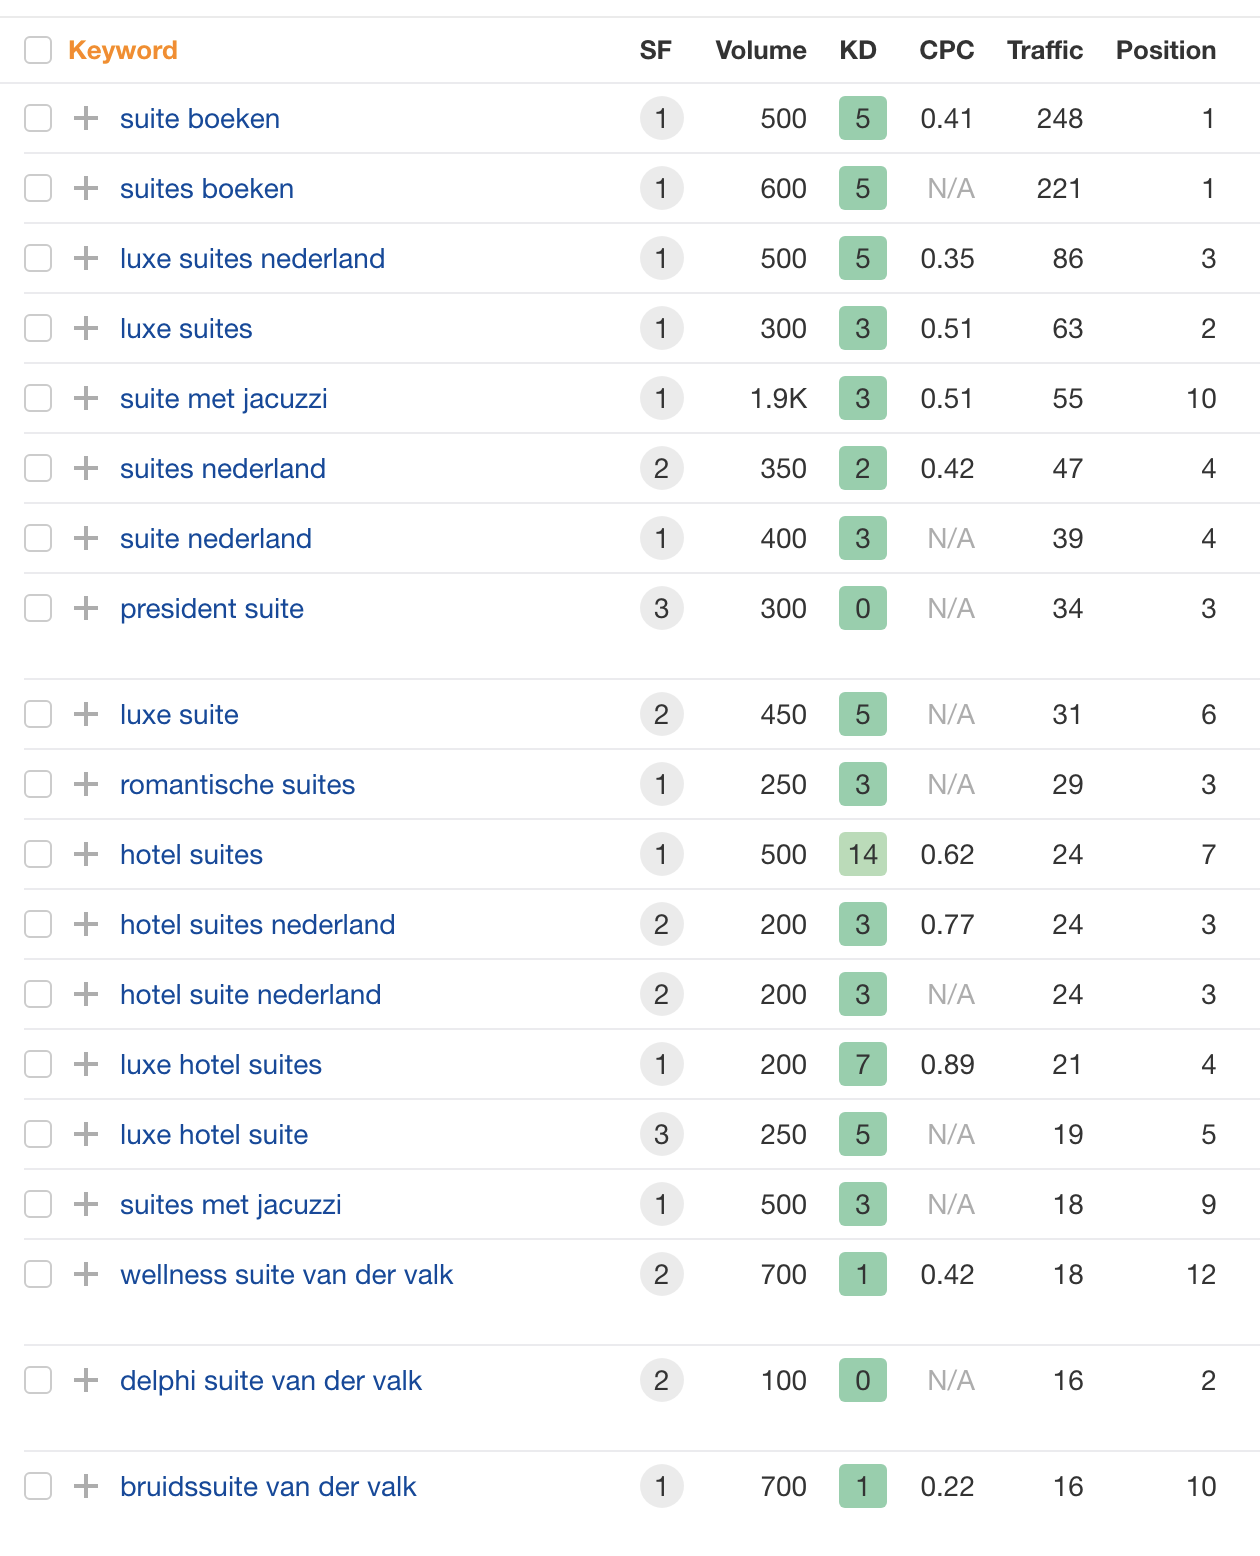Click the KD 14 badge for hotel suites
This screenshot has width=1260, height=1556.
coord(862,854)
